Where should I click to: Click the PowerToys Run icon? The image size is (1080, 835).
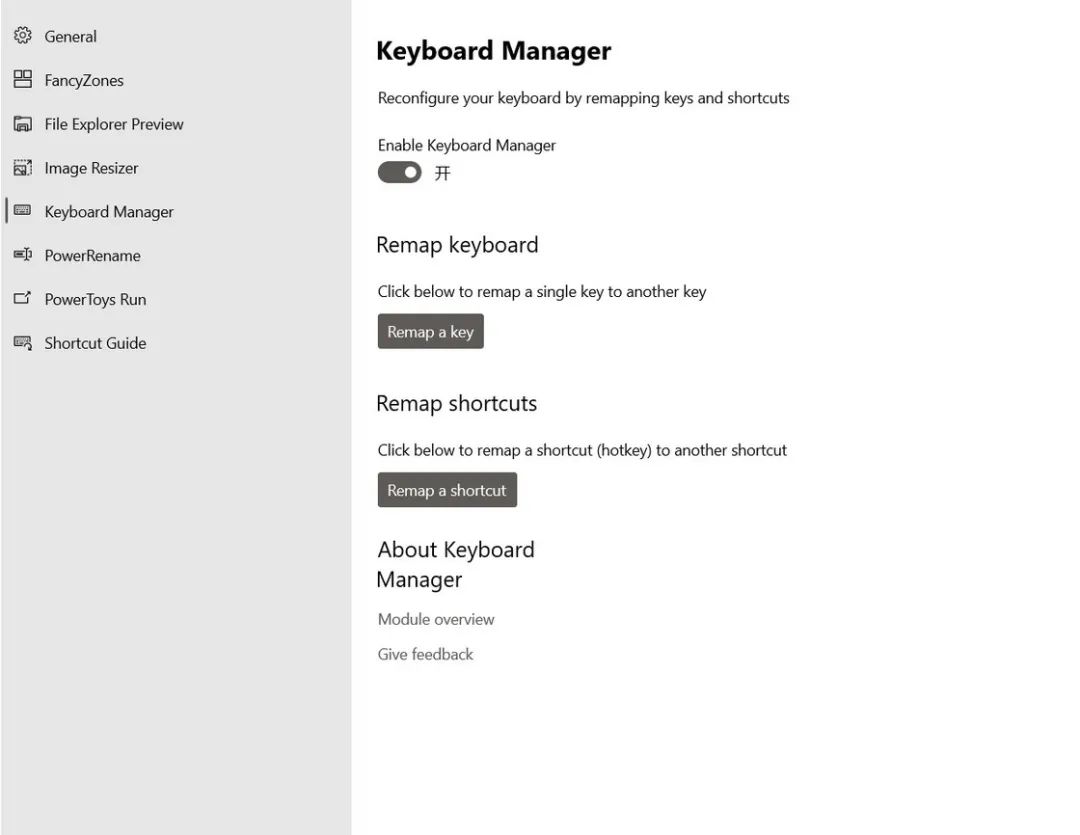pos(22,299)
